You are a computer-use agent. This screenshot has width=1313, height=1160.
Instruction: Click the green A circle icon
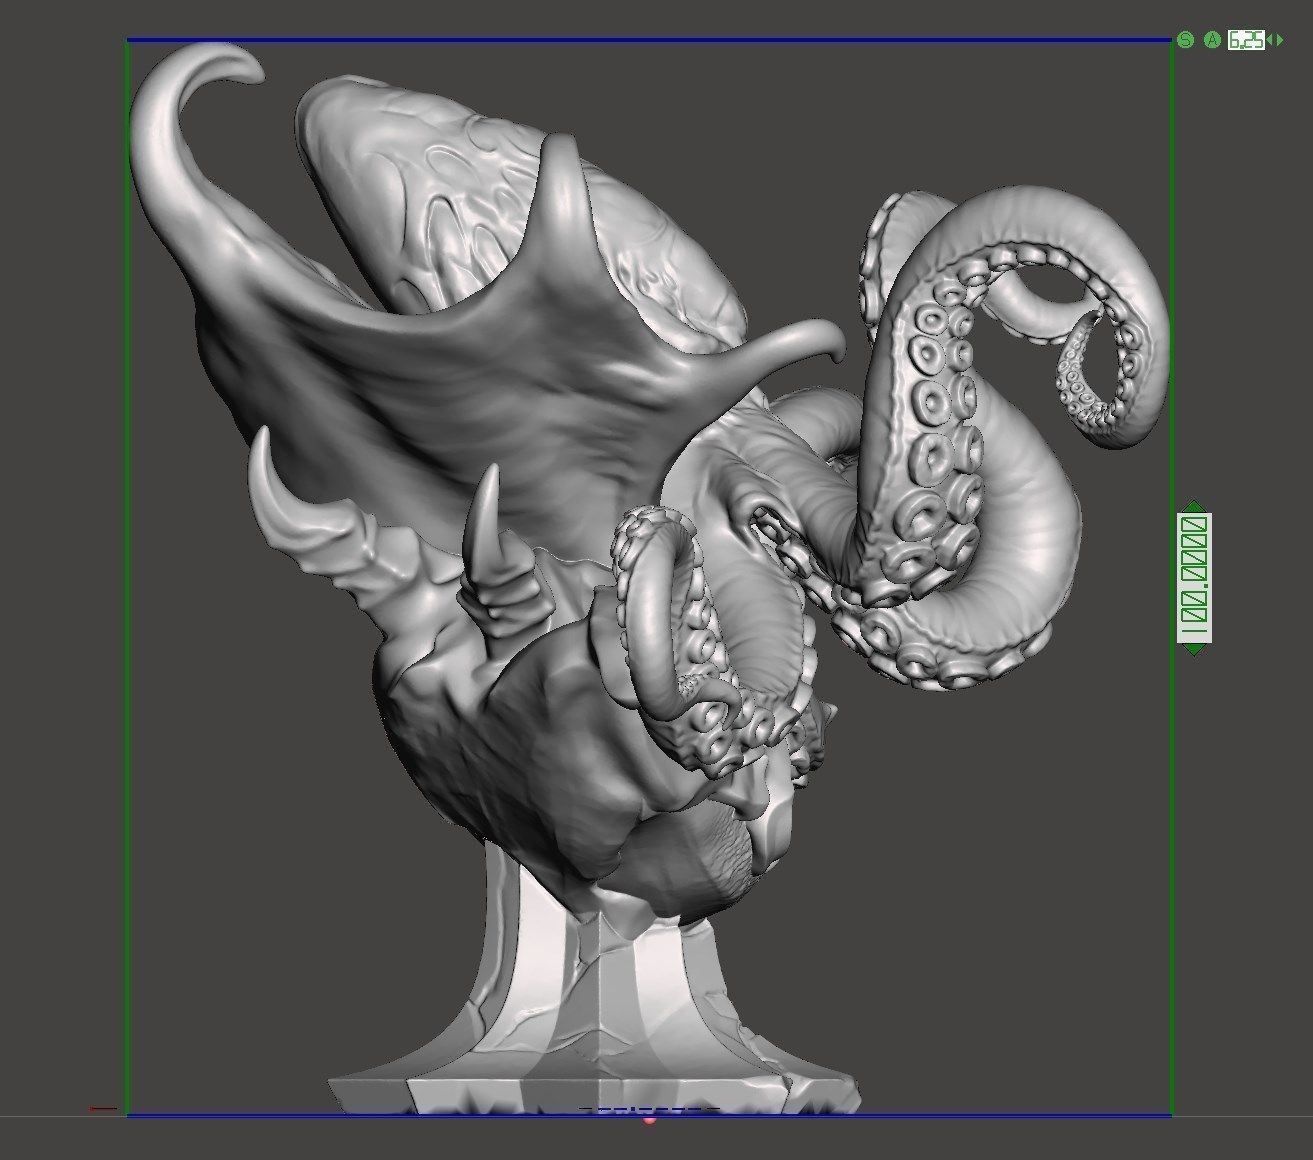1213,40
